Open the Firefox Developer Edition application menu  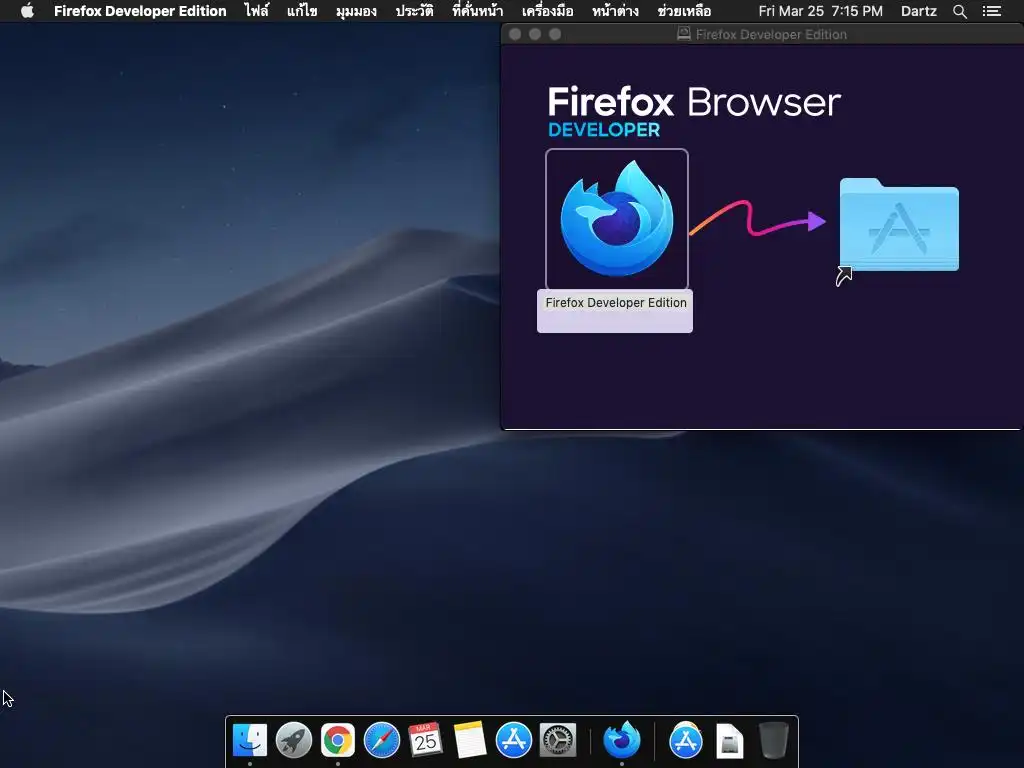(140, 11)
